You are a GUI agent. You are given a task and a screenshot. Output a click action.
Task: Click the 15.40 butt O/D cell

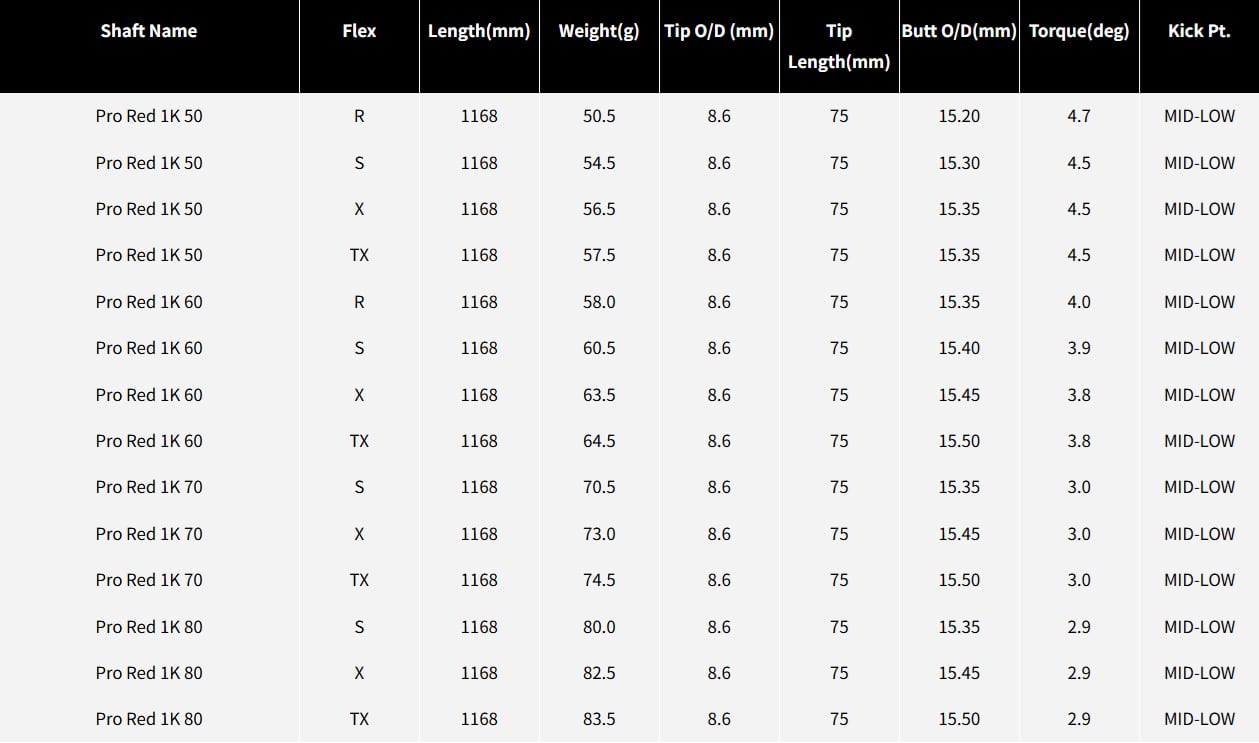[x=959, y=348]
